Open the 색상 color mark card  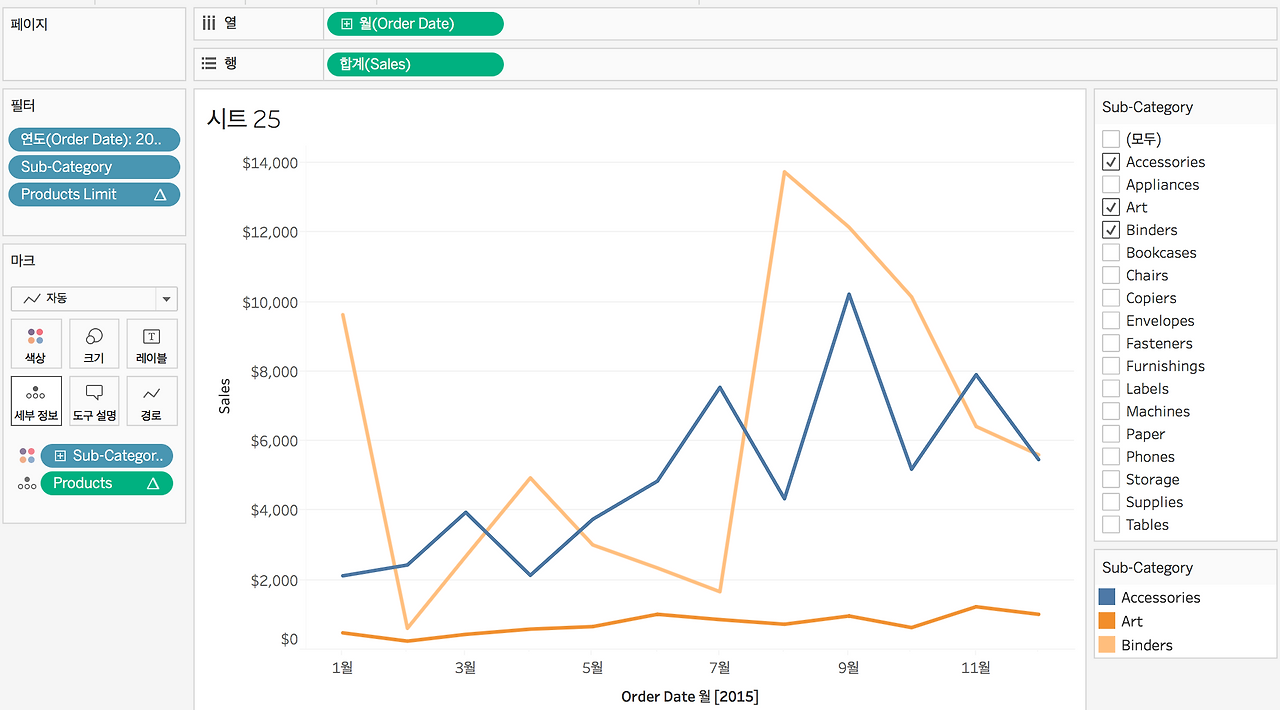coord(36,344)
